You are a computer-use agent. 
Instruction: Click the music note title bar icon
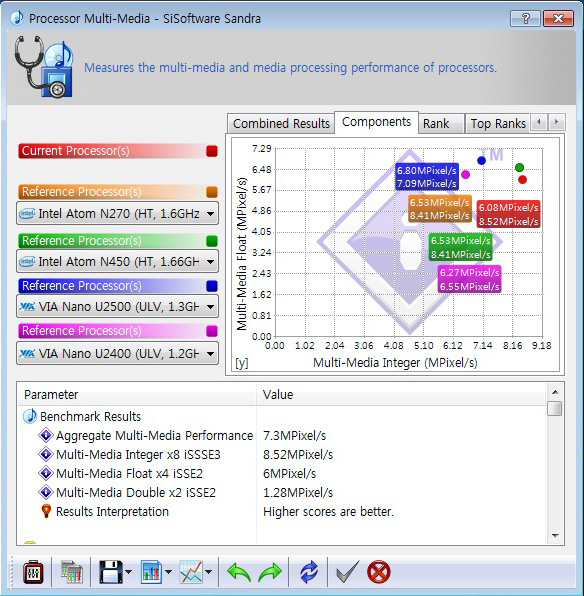17,18
